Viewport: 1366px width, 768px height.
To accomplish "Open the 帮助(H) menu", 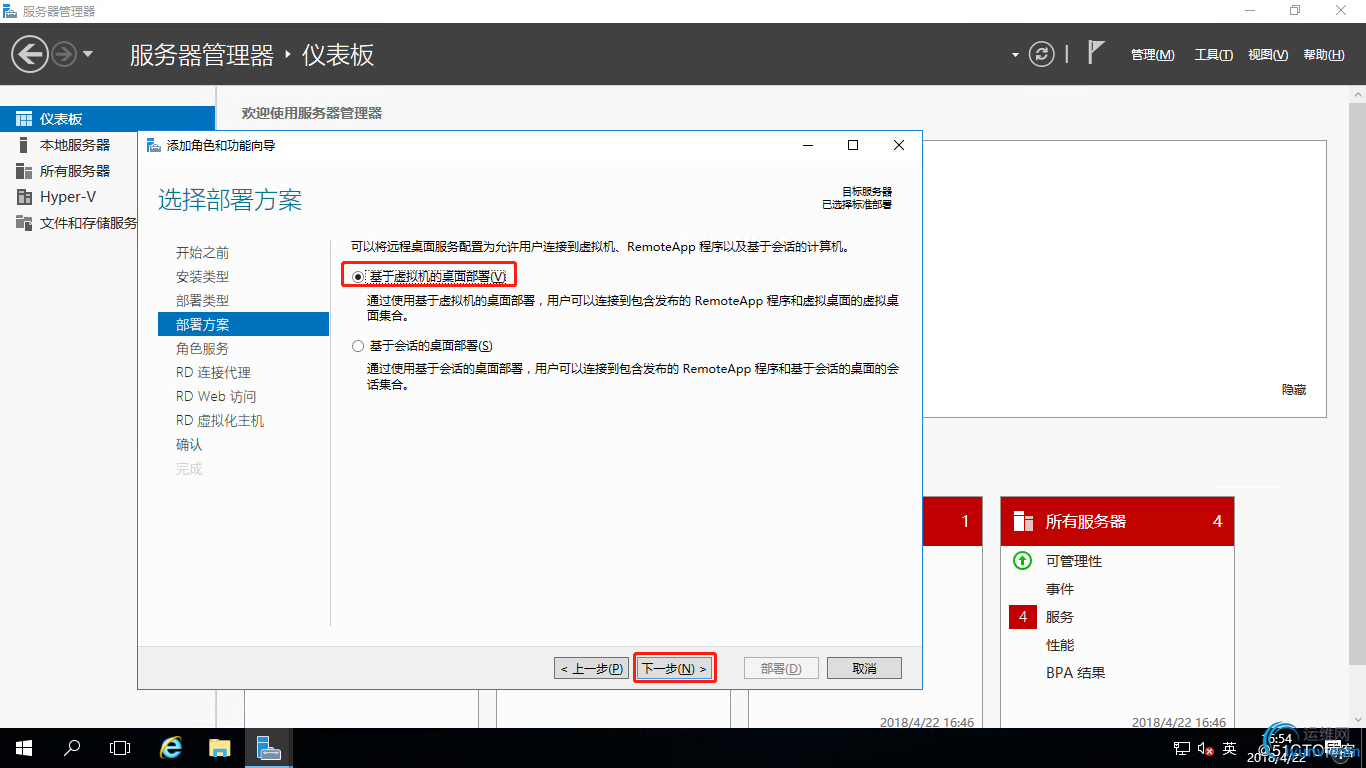I will point(1324,55).
